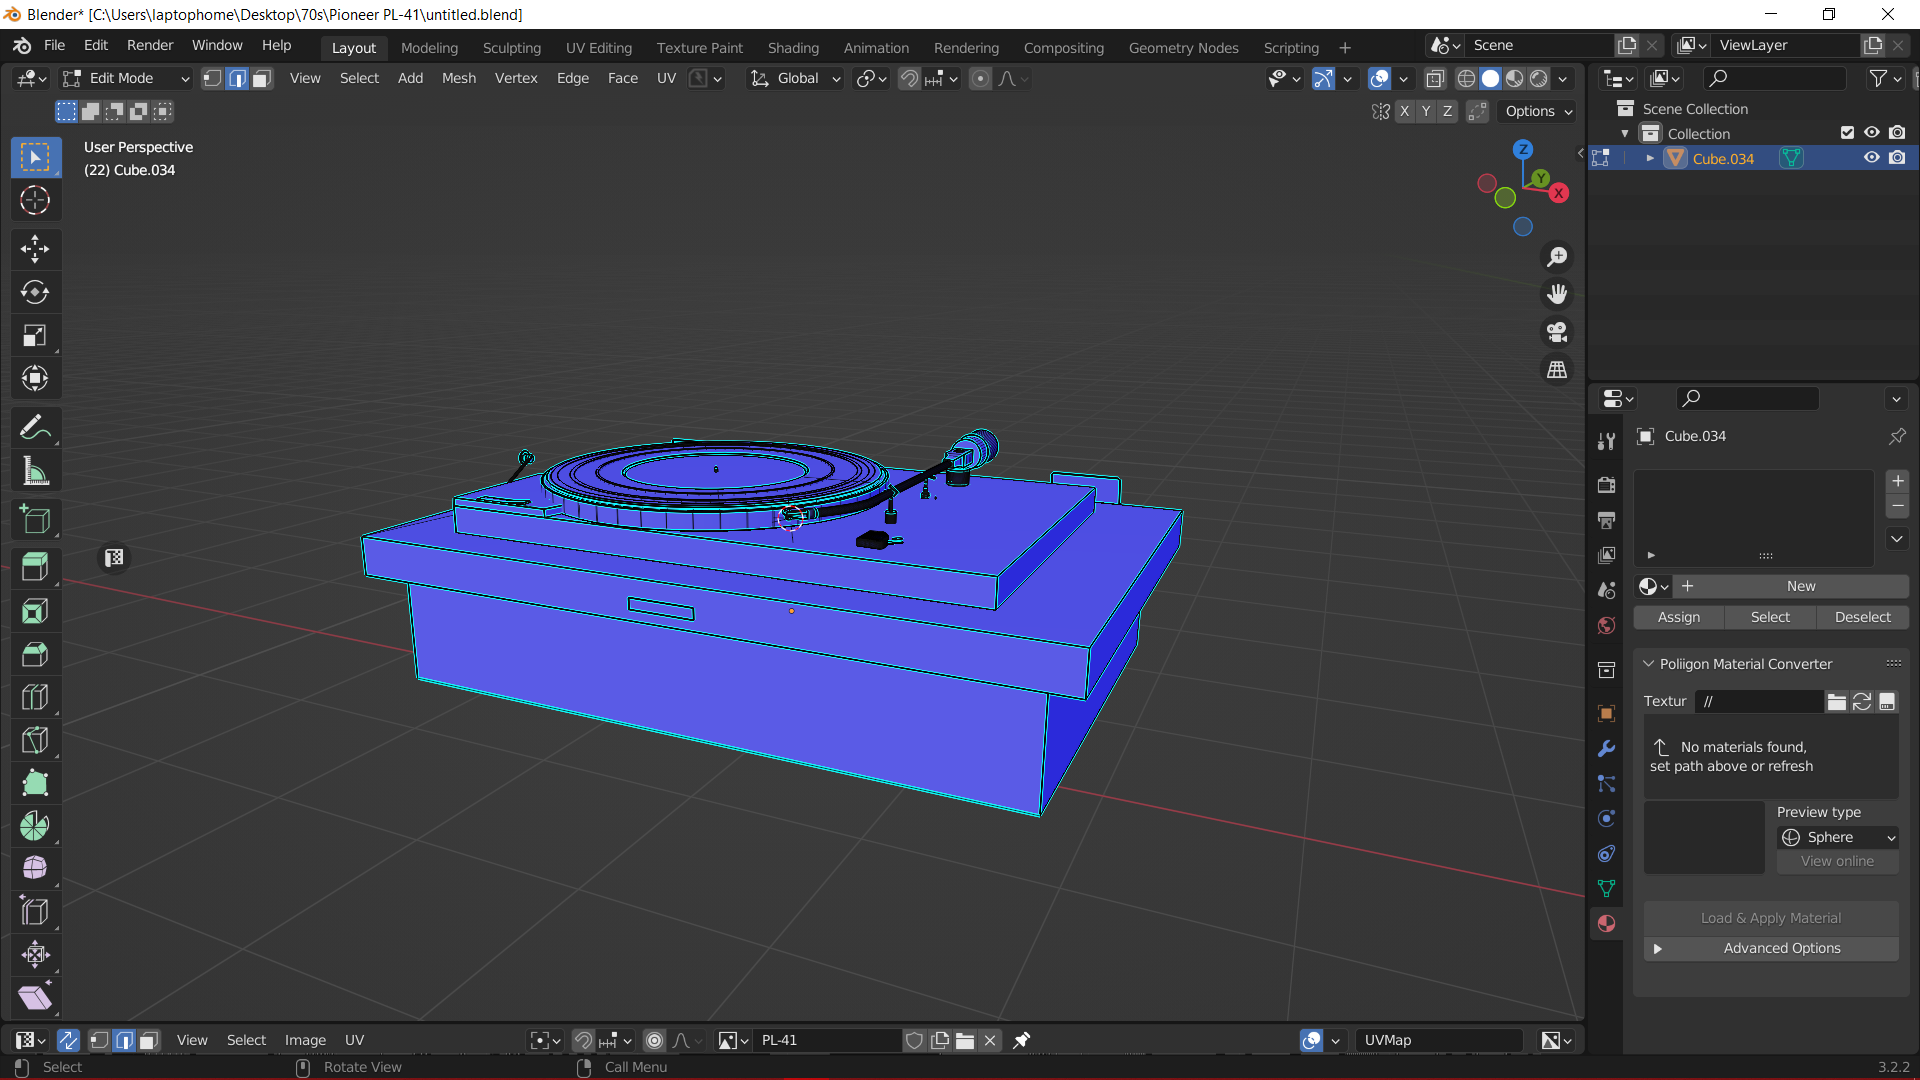This screenshot has height=1080, width=1920.
Task: Toggle the snap magnet in the 3D viewport header
Action: coord(909,78)
